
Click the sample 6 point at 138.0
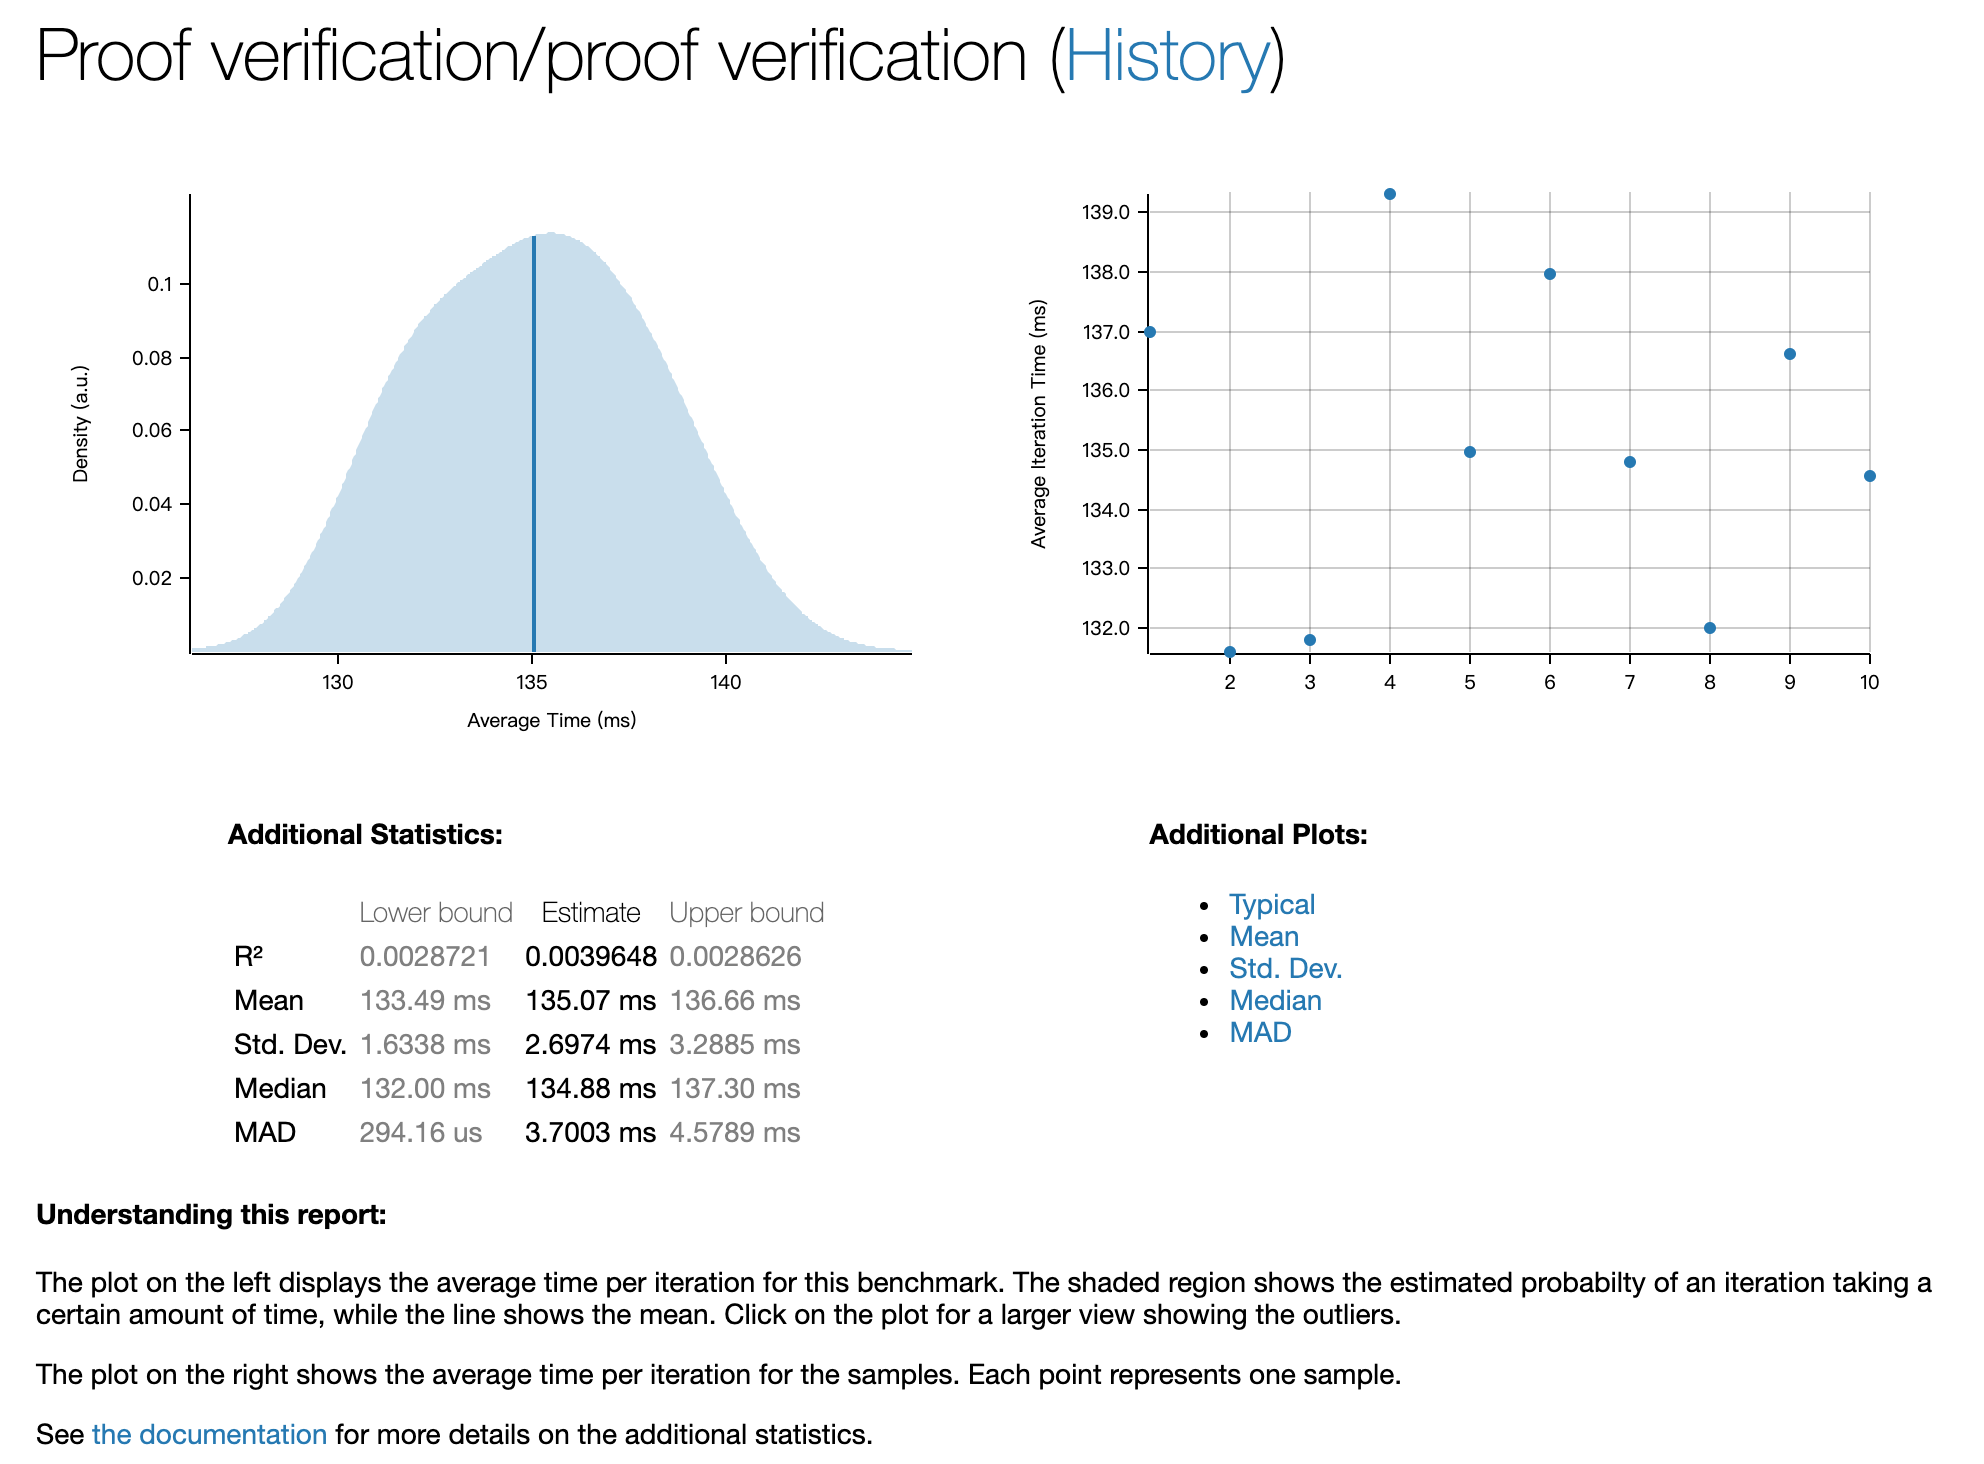(1550, 274)
